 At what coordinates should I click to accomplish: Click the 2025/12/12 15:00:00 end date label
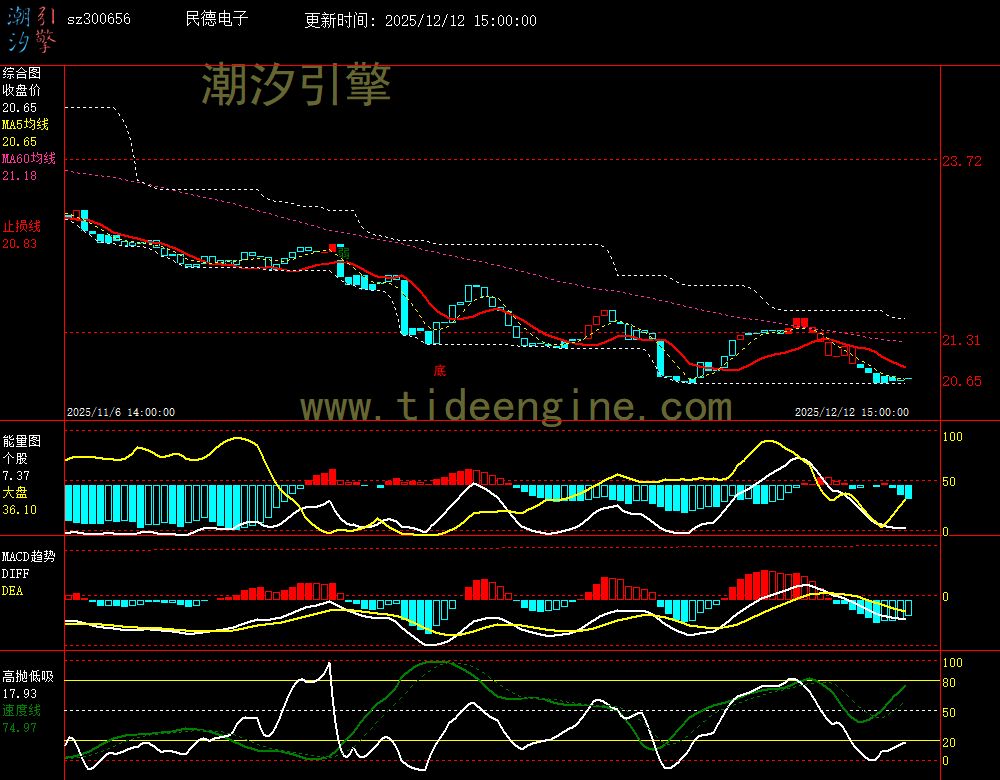pos(851,412)
